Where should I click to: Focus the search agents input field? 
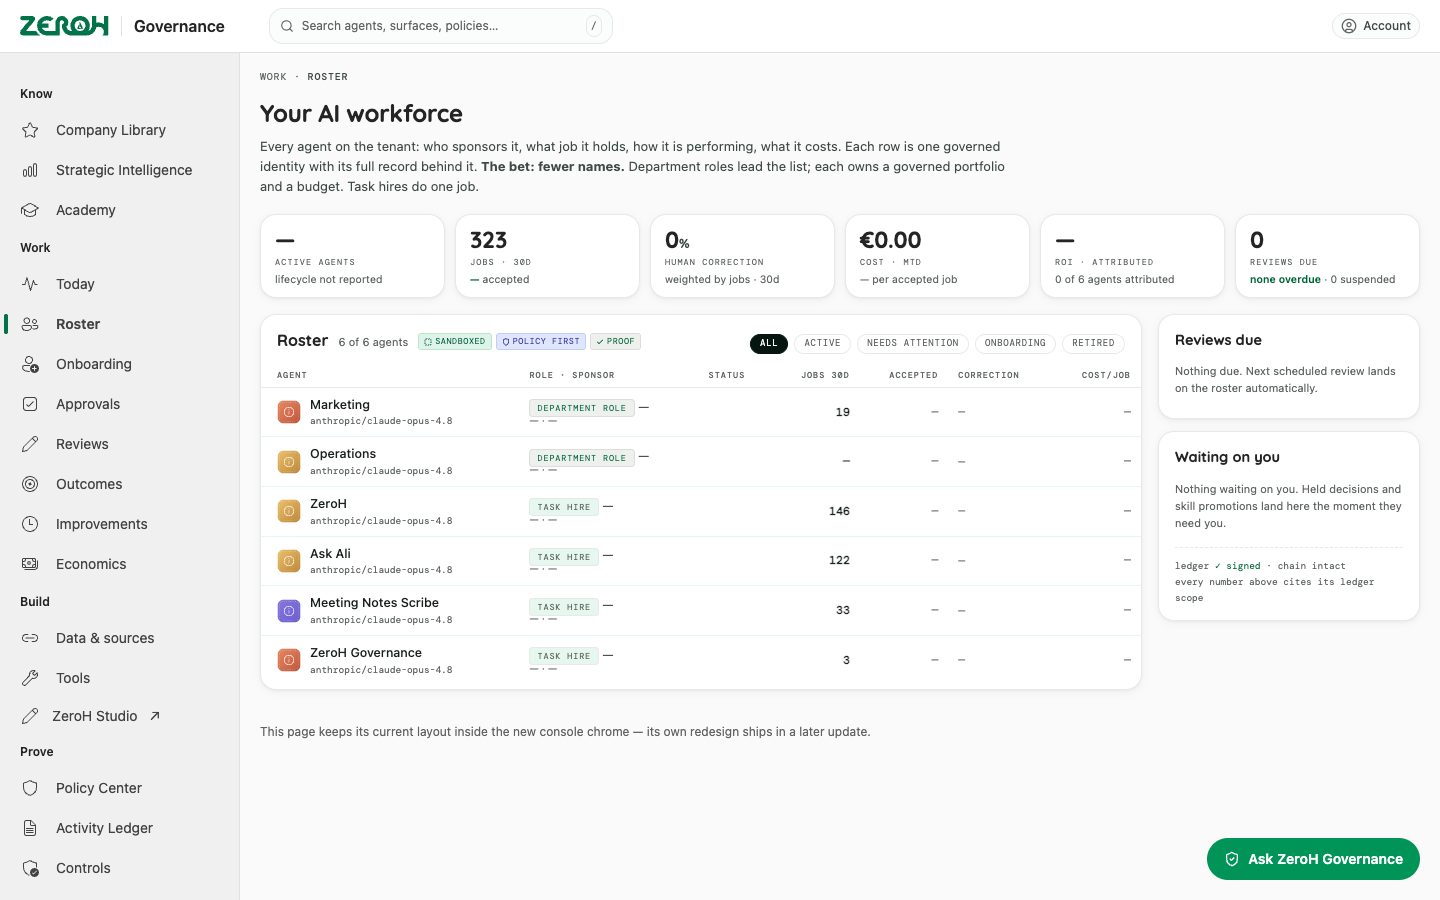[x=440, y=26]
